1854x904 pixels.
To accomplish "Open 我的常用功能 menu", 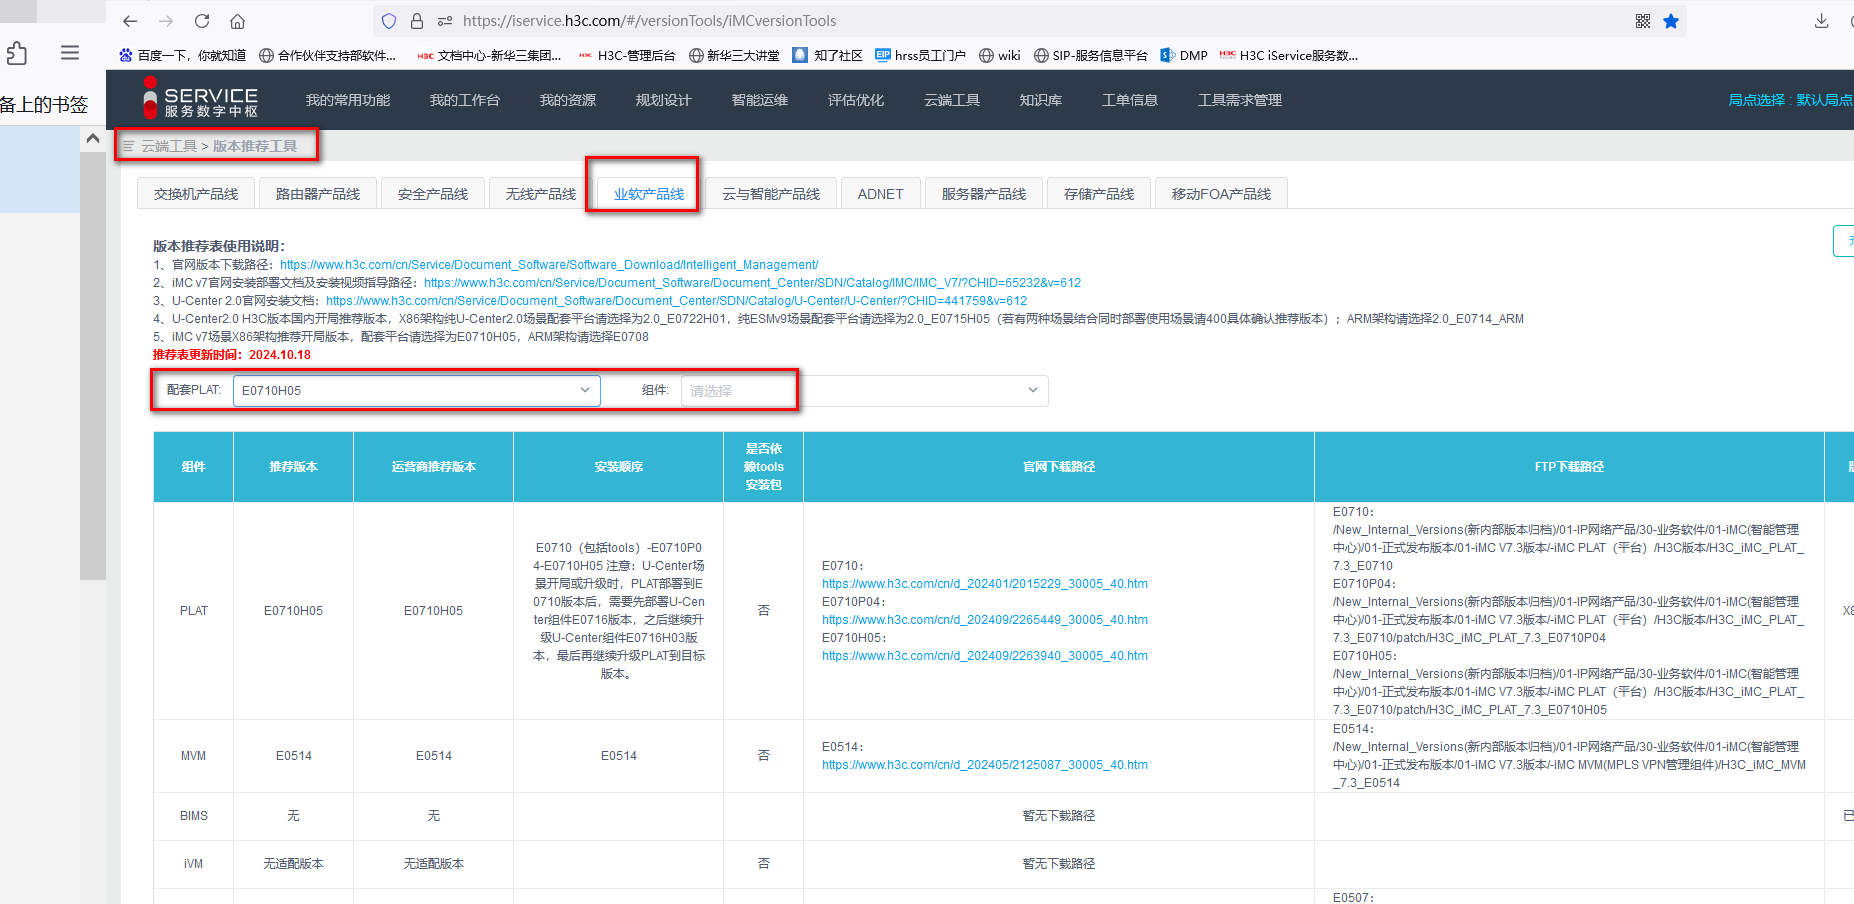I will (348, 100).
